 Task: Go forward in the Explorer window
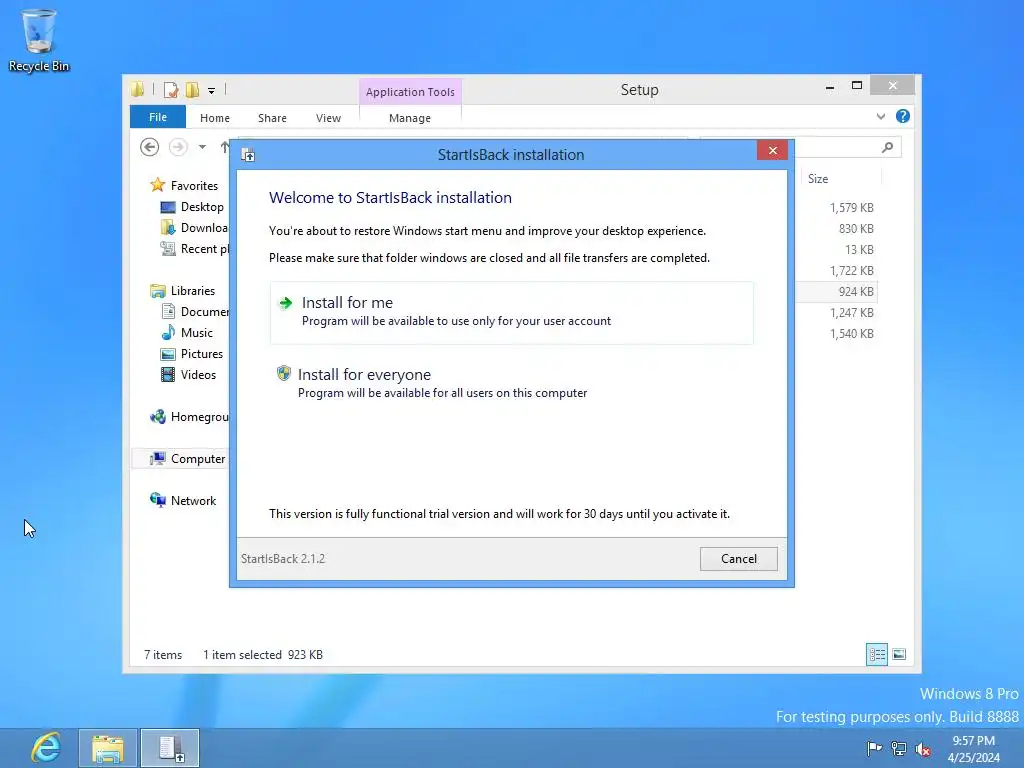(x=178, y=147)
